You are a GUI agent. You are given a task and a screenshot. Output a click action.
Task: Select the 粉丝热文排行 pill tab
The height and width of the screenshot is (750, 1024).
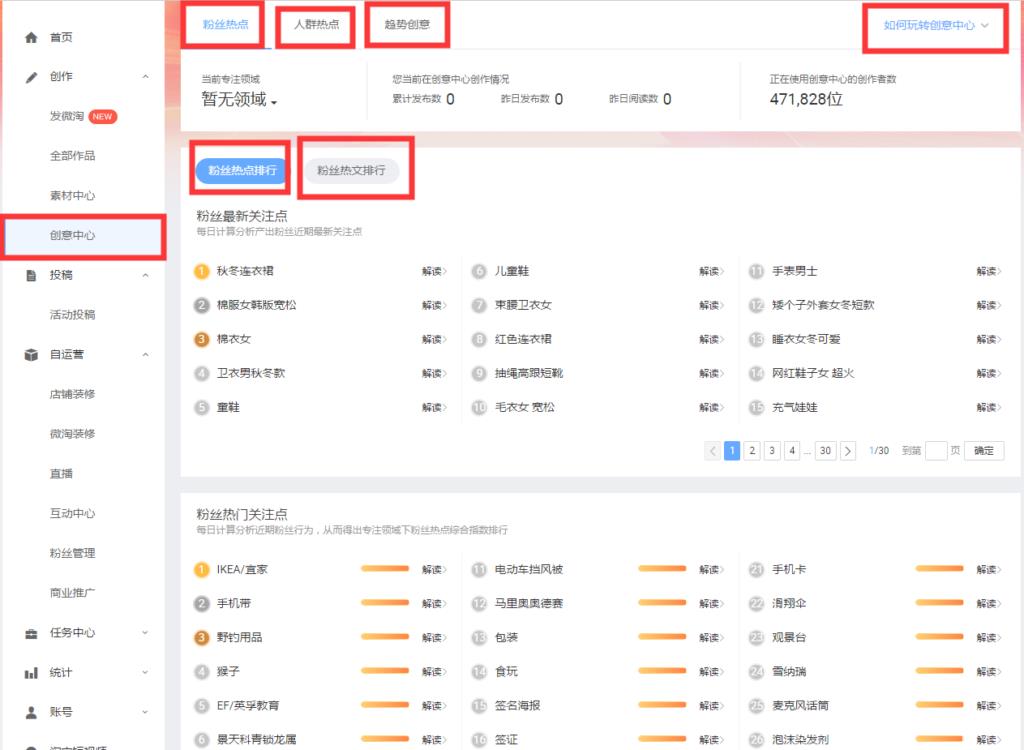(351, 171)
